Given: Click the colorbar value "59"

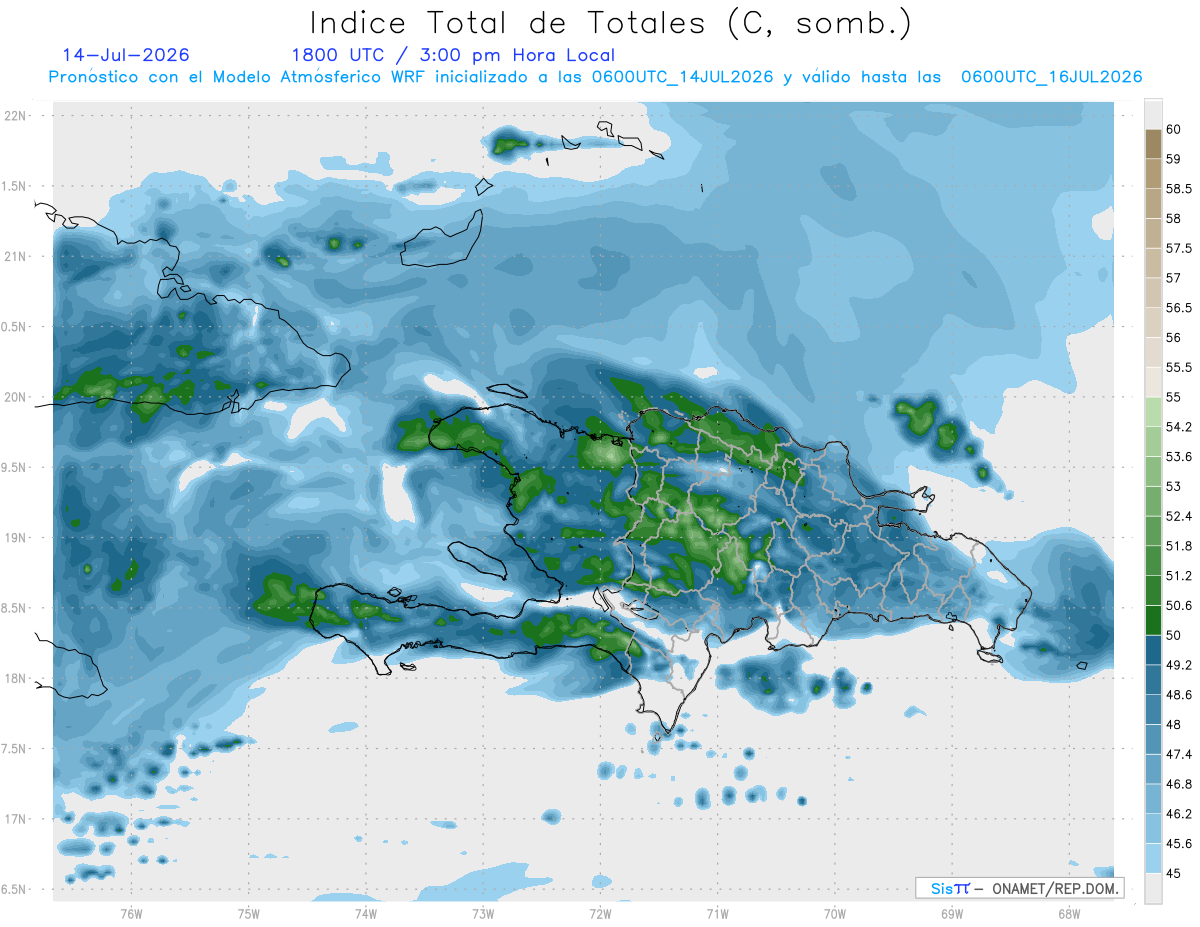Looking at the screenshot, I should [x=1175, y=159].
